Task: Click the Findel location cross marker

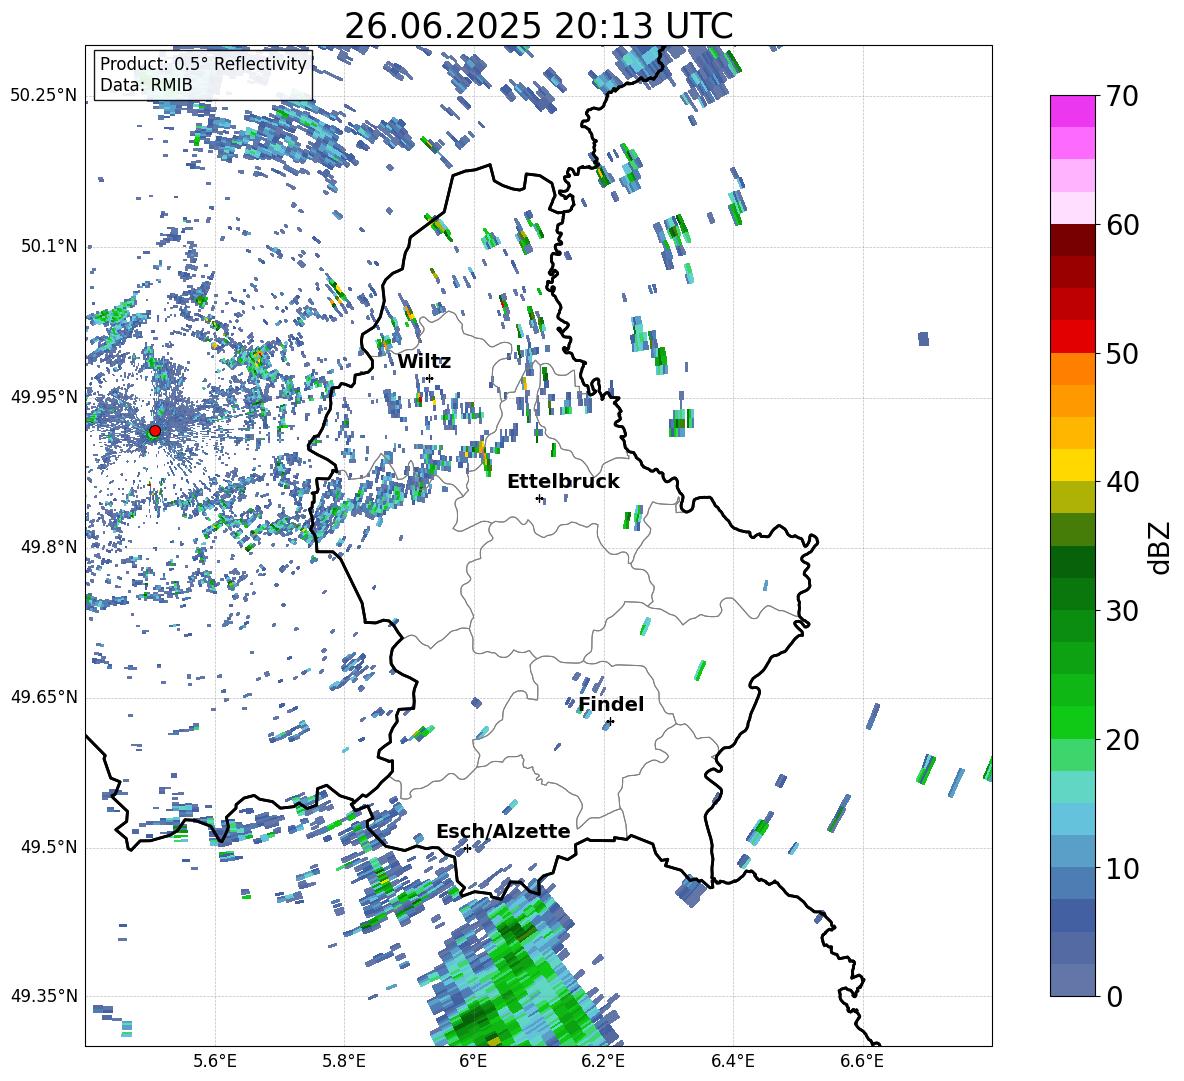Action: tap(610, 722)
